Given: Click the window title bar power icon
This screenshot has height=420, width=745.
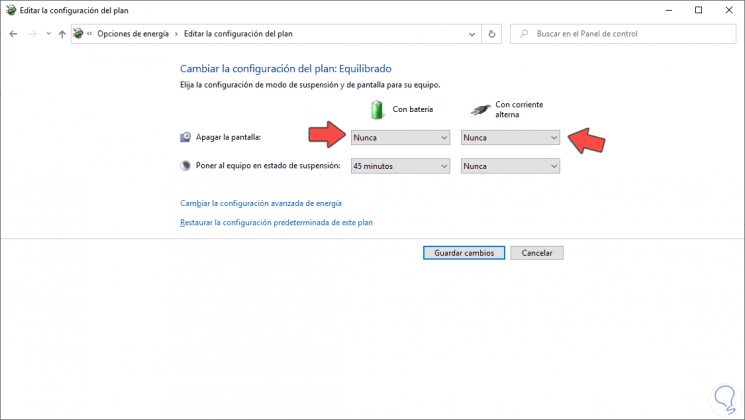Looking at the screenshot, I should point(10,10).
